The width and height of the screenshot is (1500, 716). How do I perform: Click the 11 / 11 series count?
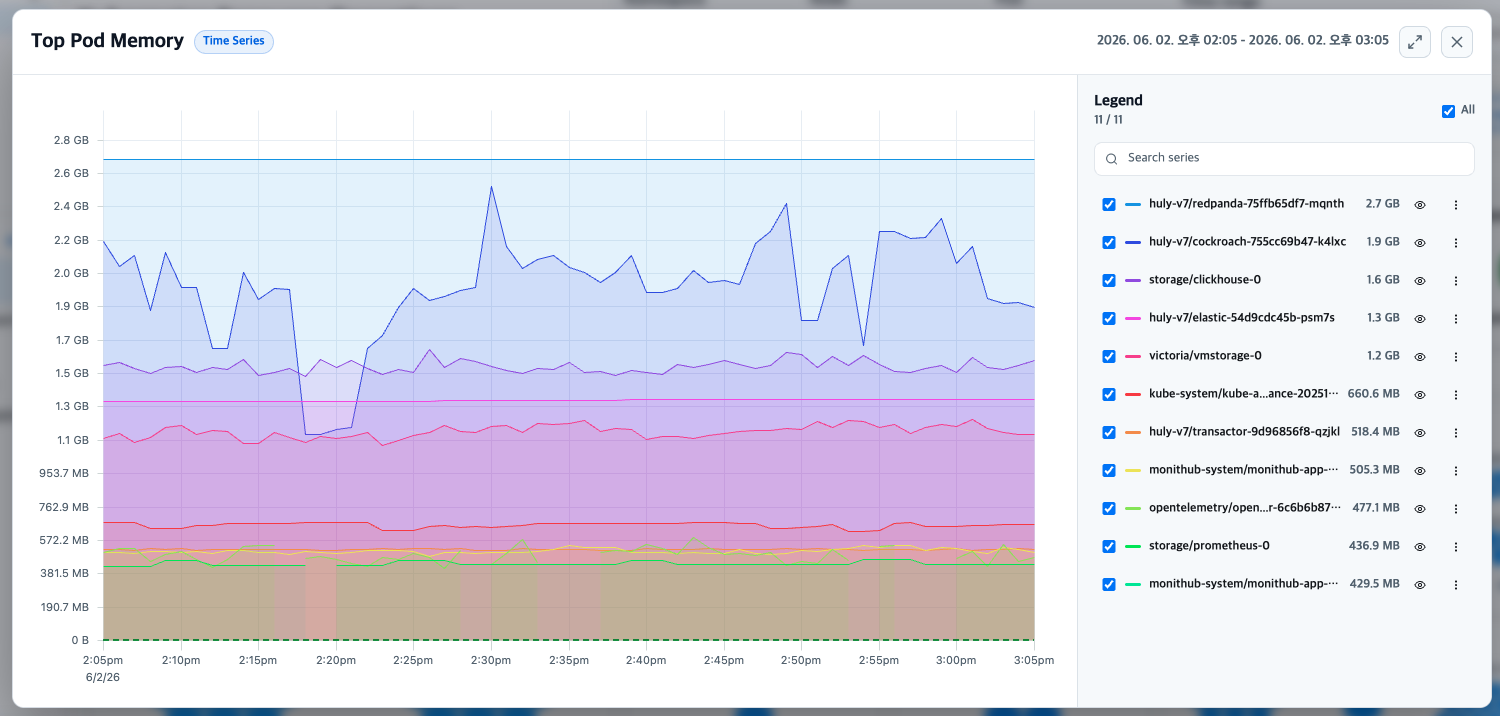coord(1108,120)
